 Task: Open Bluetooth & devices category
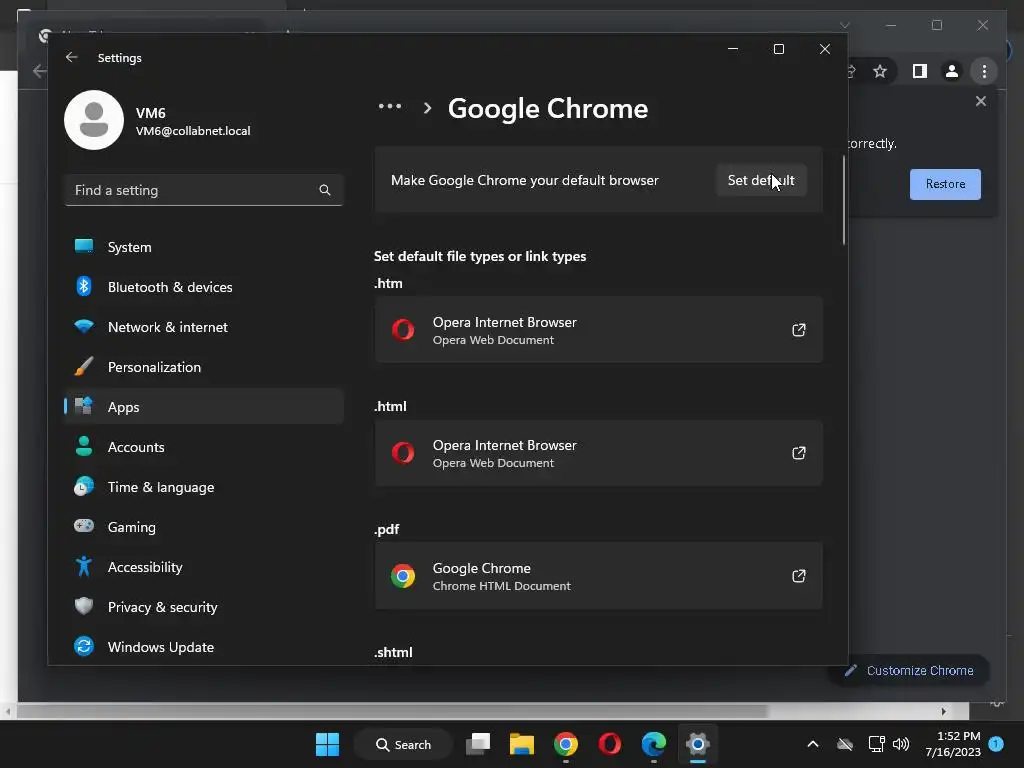(204, 287)
